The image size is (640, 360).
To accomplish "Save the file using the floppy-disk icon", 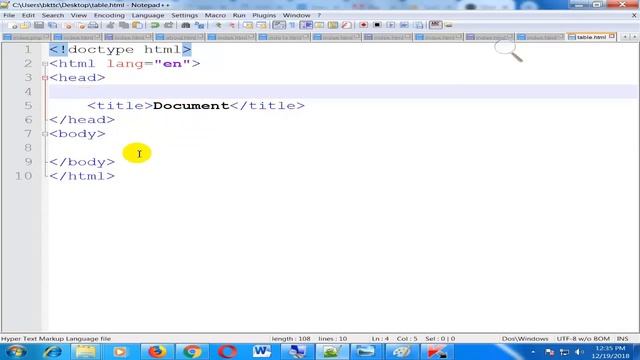I will [x=39, y=25].
